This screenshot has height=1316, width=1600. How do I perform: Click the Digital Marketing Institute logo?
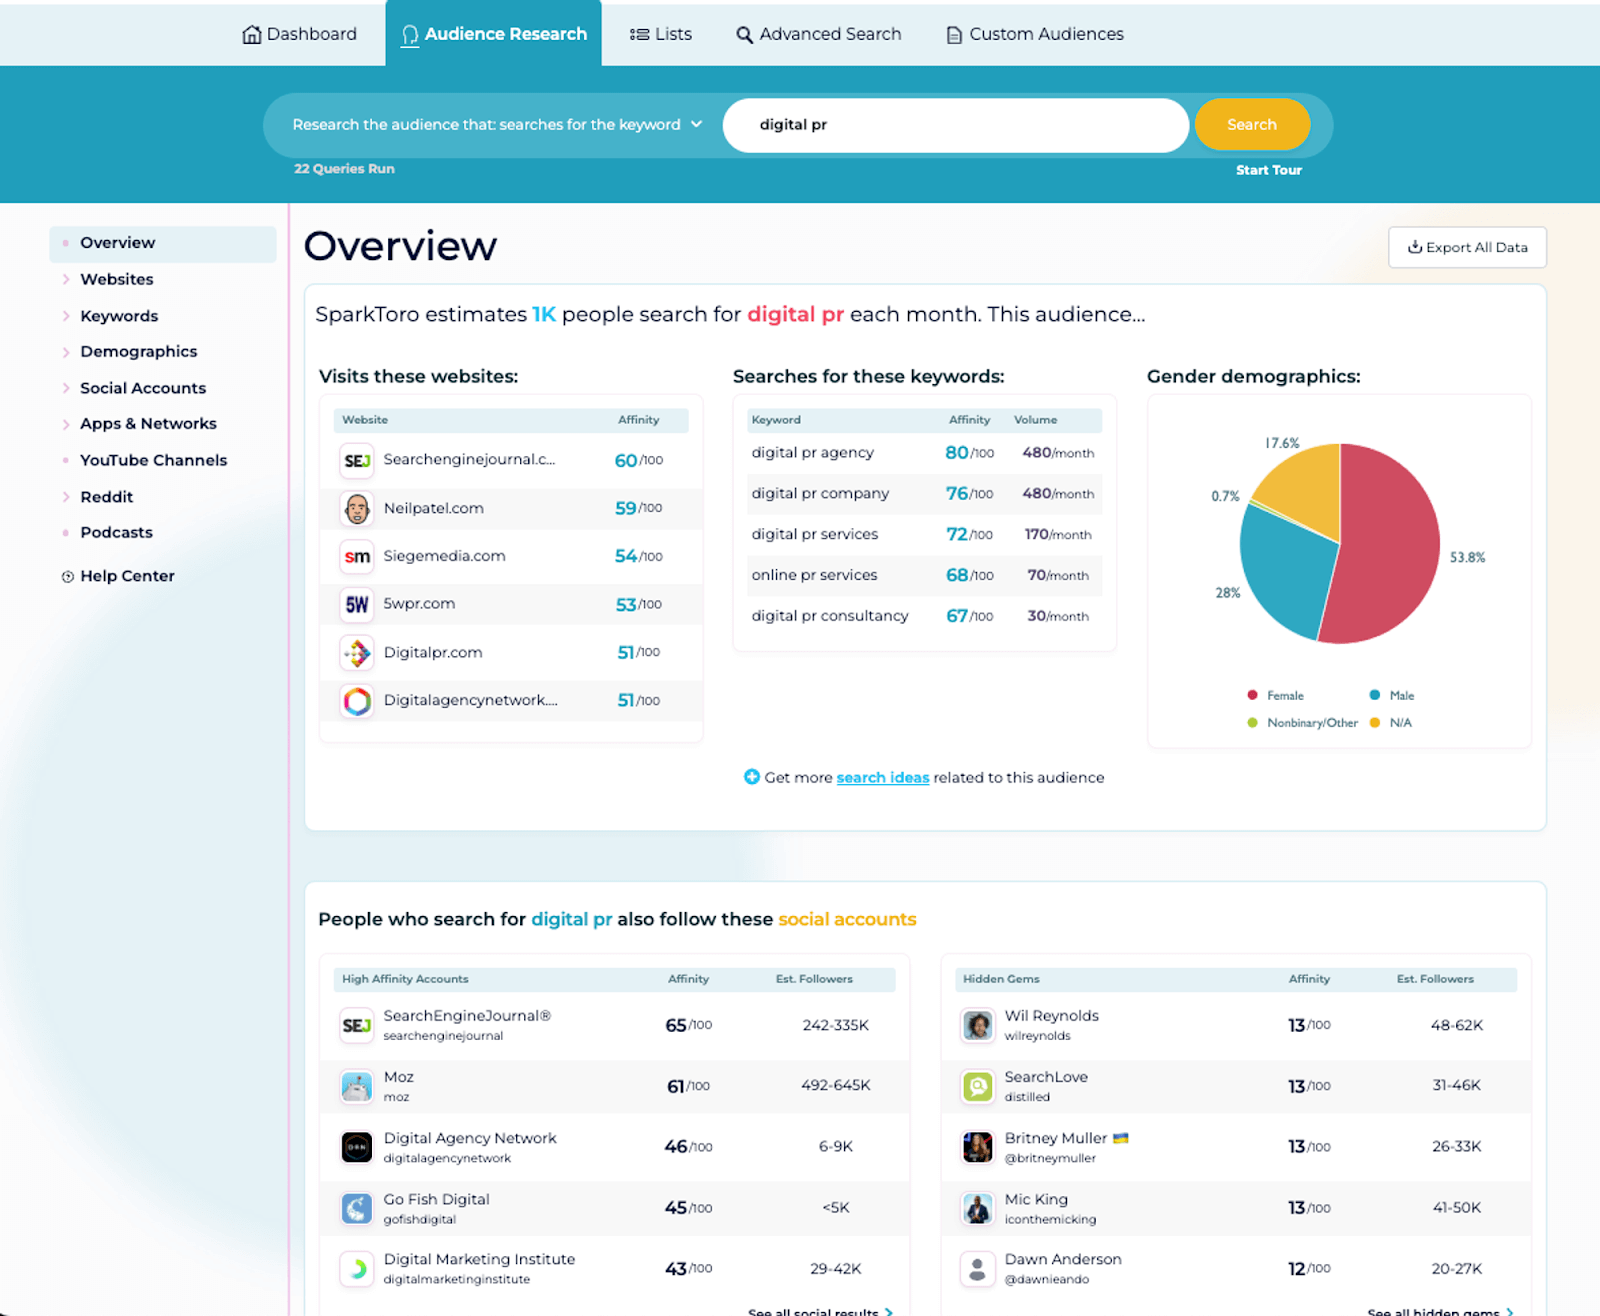click(x=357, y=1269)
